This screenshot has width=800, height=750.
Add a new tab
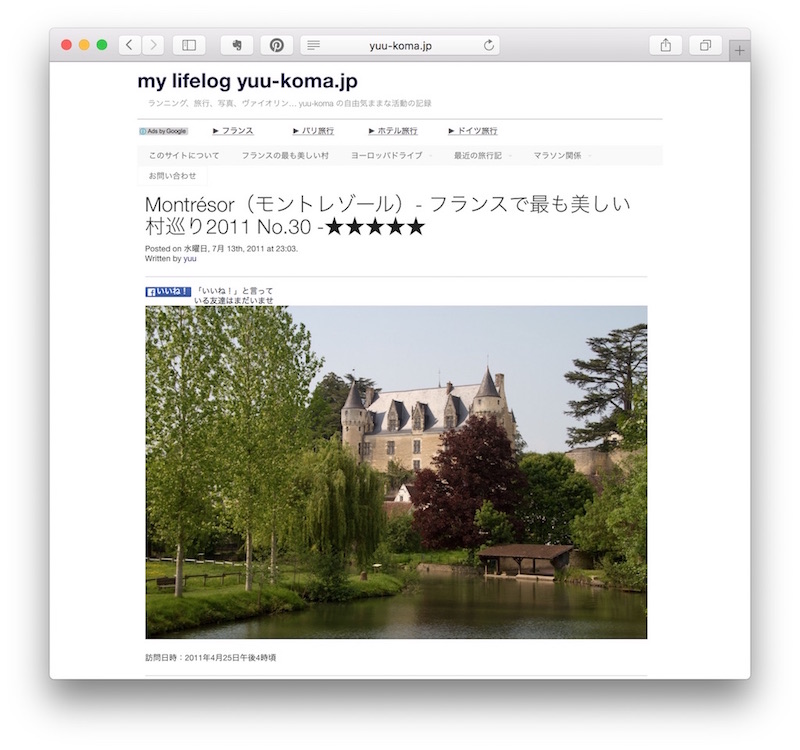[x=739, y=51]
